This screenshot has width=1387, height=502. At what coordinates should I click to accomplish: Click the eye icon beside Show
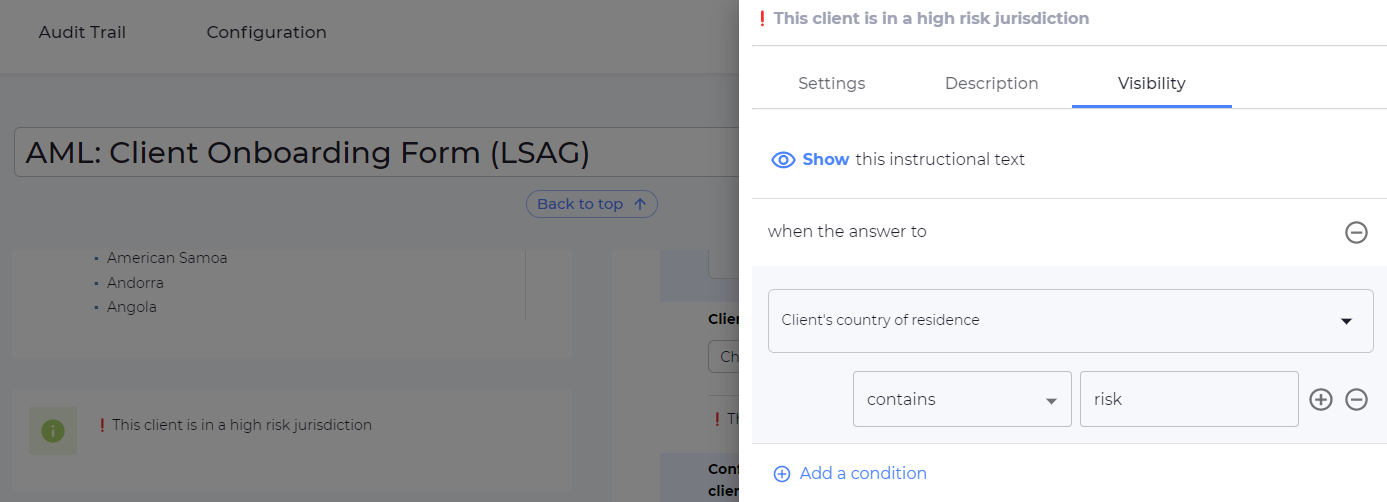(783, 160)
